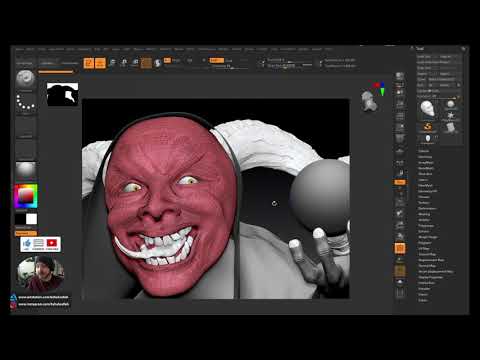Image resolution: width=480 pixels, height=360 pixels.
Task: Expand the Polygroups sub-palette
Action: tap(426, 226)
